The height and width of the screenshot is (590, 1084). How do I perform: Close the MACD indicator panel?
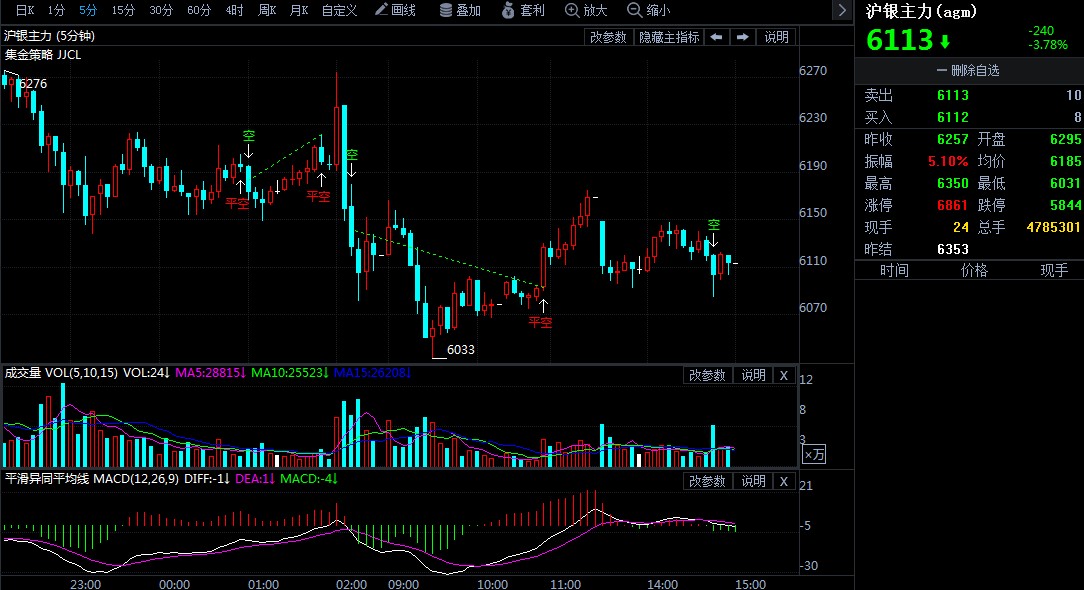click(782, 481)
